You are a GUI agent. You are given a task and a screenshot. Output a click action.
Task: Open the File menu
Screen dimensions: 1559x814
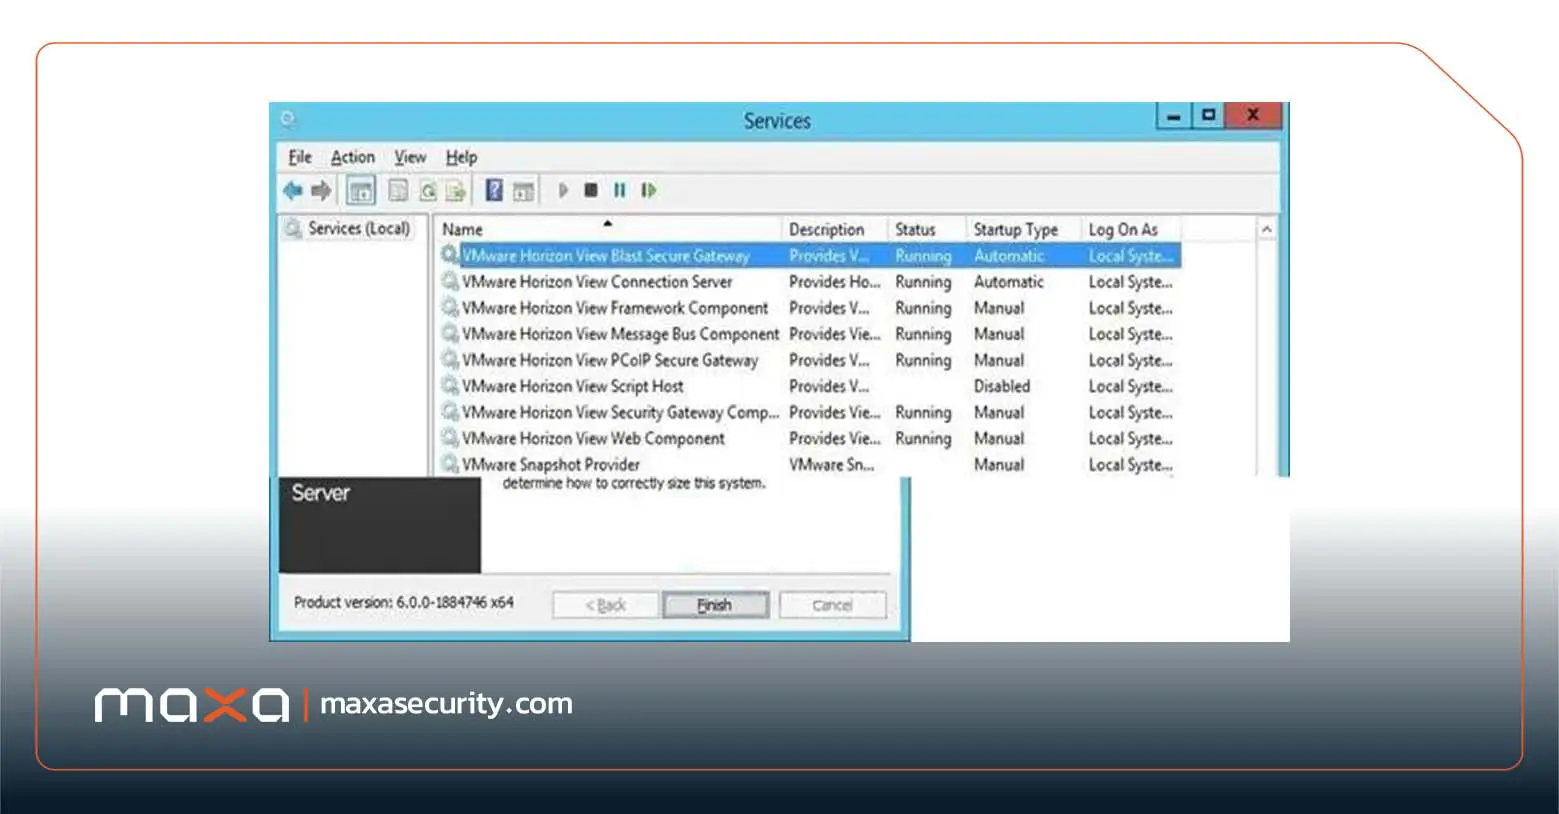(300, 157)
